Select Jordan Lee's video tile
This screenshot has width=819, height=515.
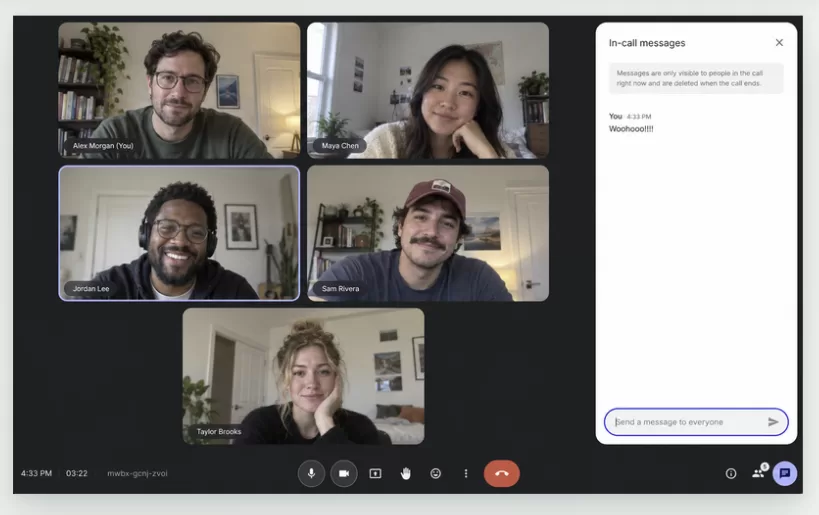click(x=179, y=233)
